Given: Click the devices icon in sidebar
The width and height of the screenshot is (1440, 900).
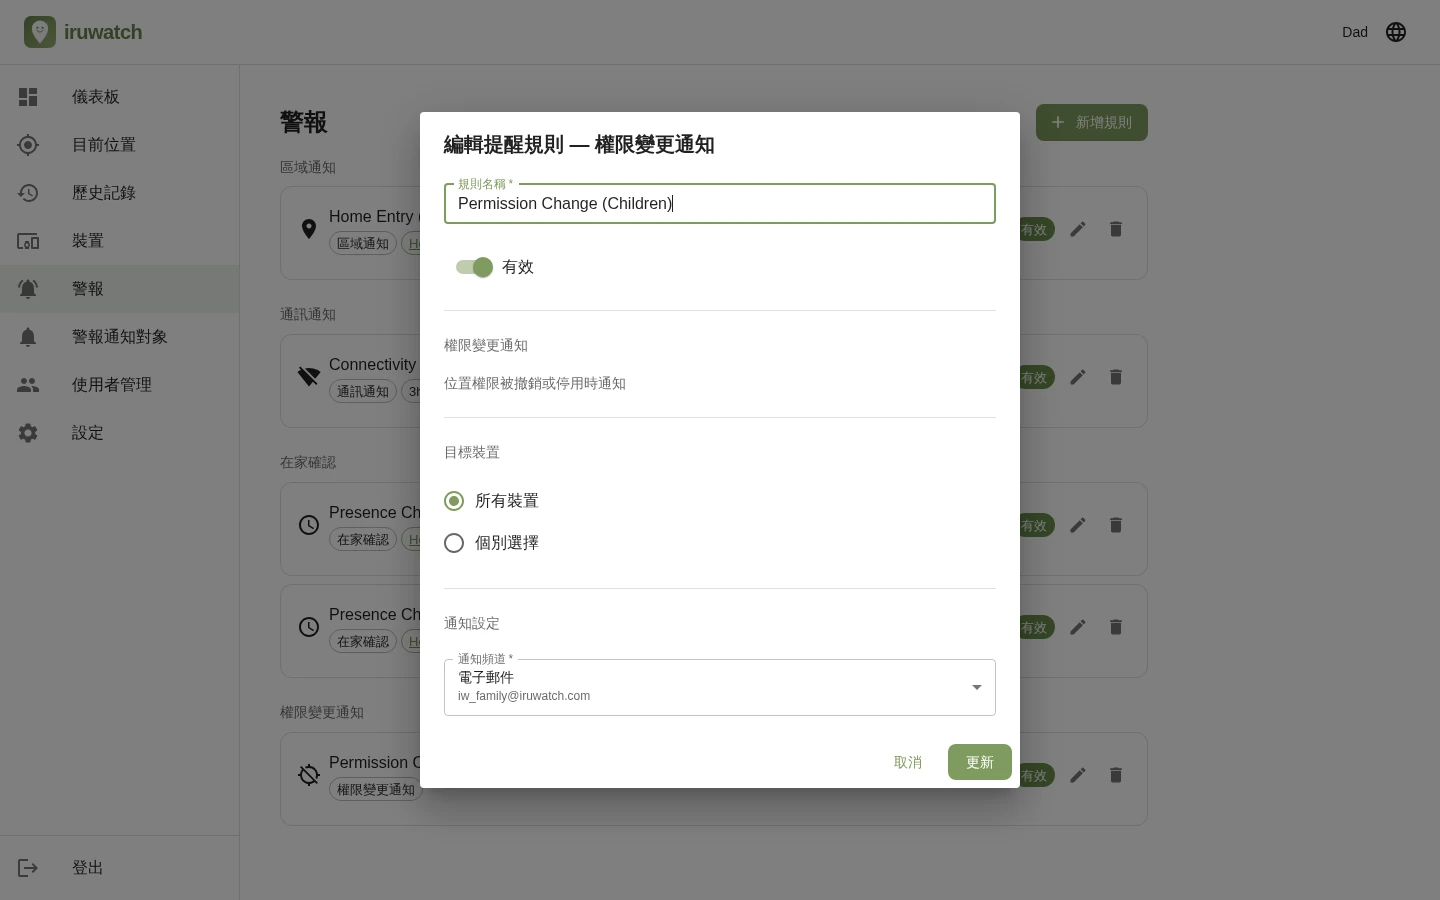Looking at the screenshot, I should point(28,241).
